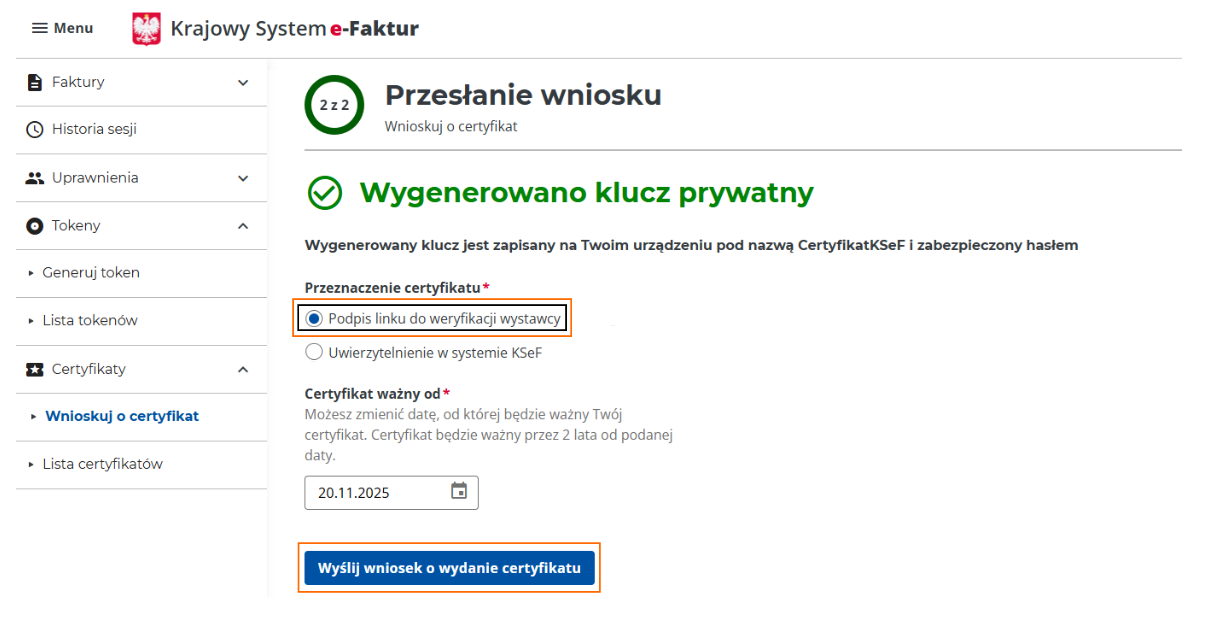Viewport: 1216px width, 633px height.
Task: Open the calendar date picker icon
Action: click(459, 491)
